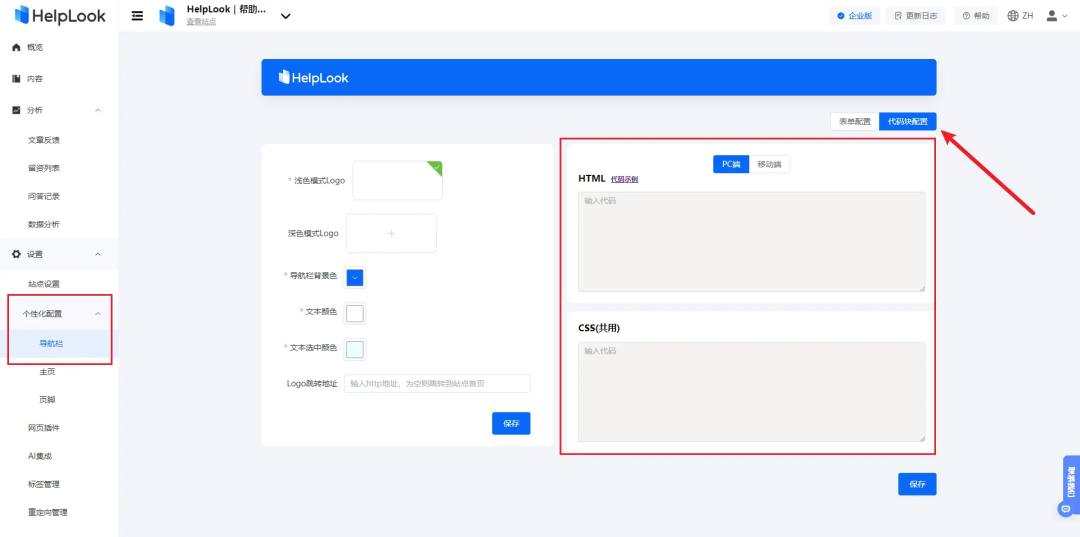1080x537 pixels.
Task: Click the chat bubble icon at right edge
Action: coord(1064,509)
